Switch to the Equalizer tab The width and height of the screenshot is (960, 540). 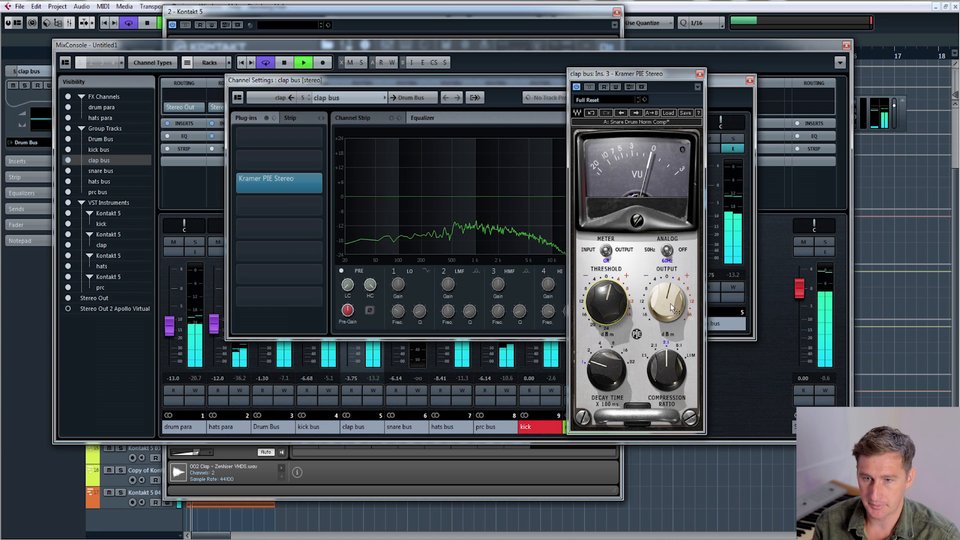tap(422, 118)
